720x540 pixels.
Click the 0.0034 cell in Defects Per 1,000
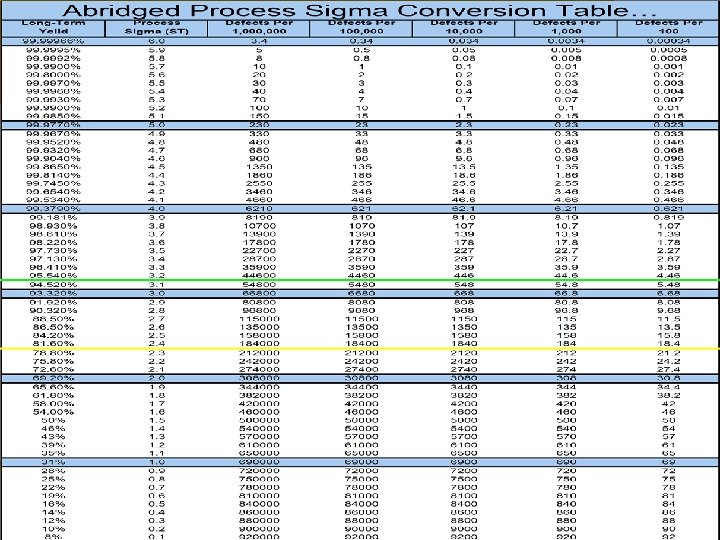pos(566,41)
